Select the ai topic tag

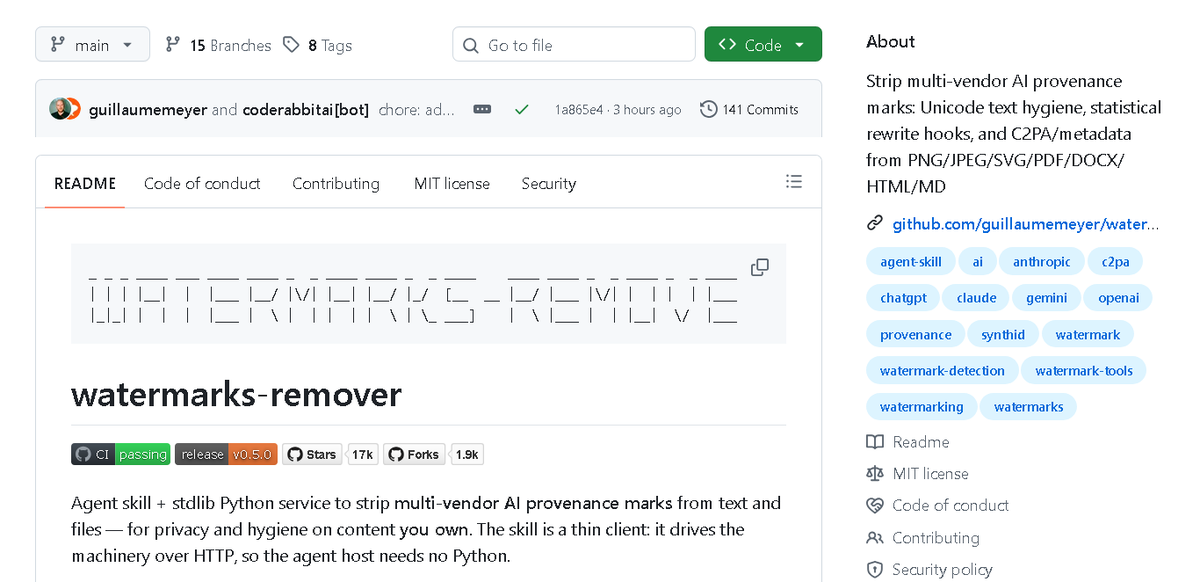coord(977,262)
